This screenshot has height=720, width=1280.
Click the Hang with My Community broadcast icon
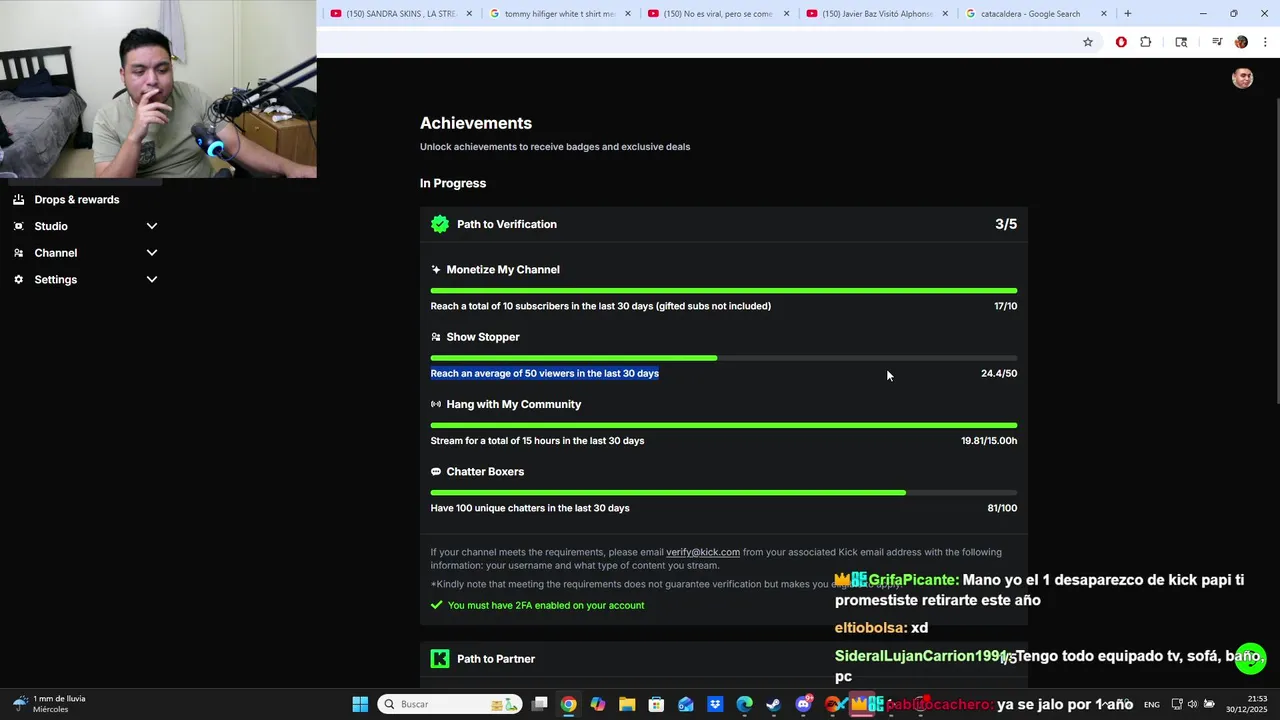436,404
